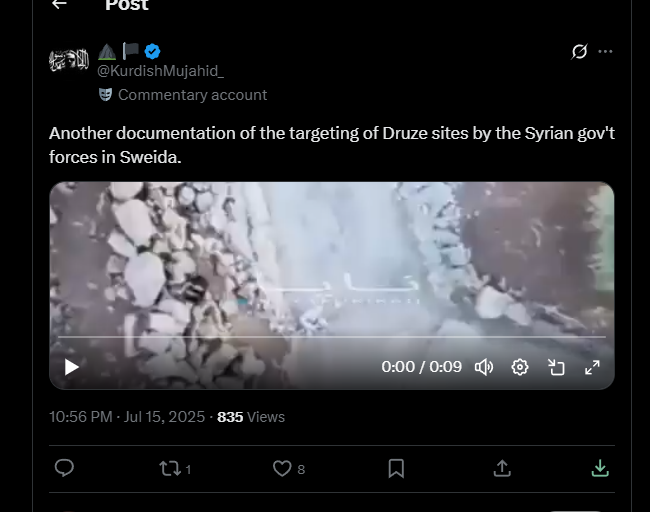Click the video progress bar
This screenshot has height=512, width=650.
click(x=332, y=337)
